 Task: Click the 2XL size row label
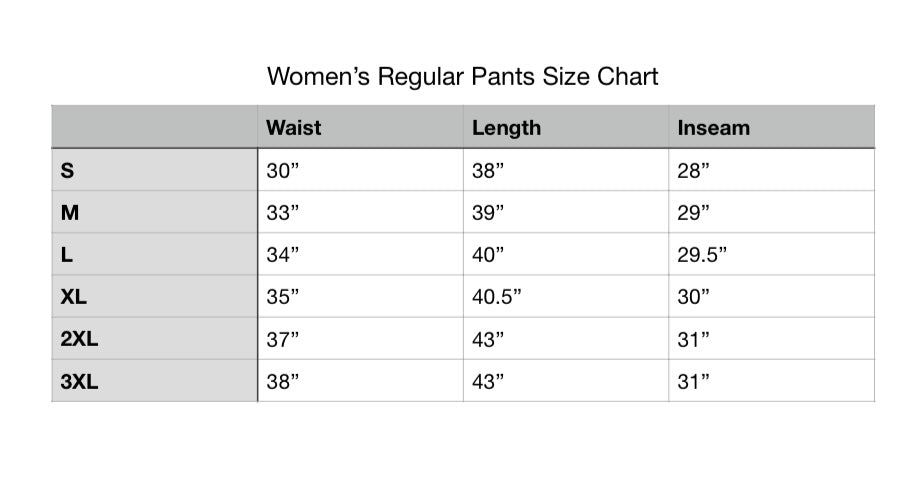79,339
